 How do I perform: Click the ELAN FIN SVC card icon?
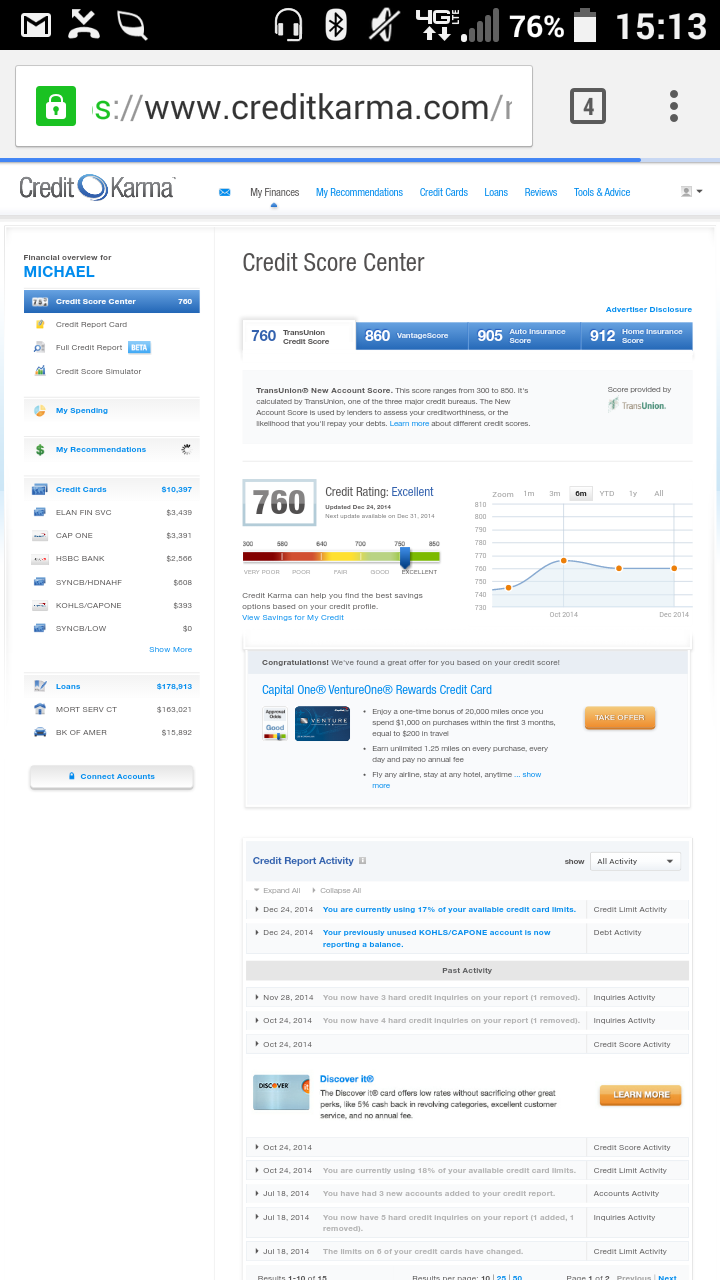click(40, 512)
